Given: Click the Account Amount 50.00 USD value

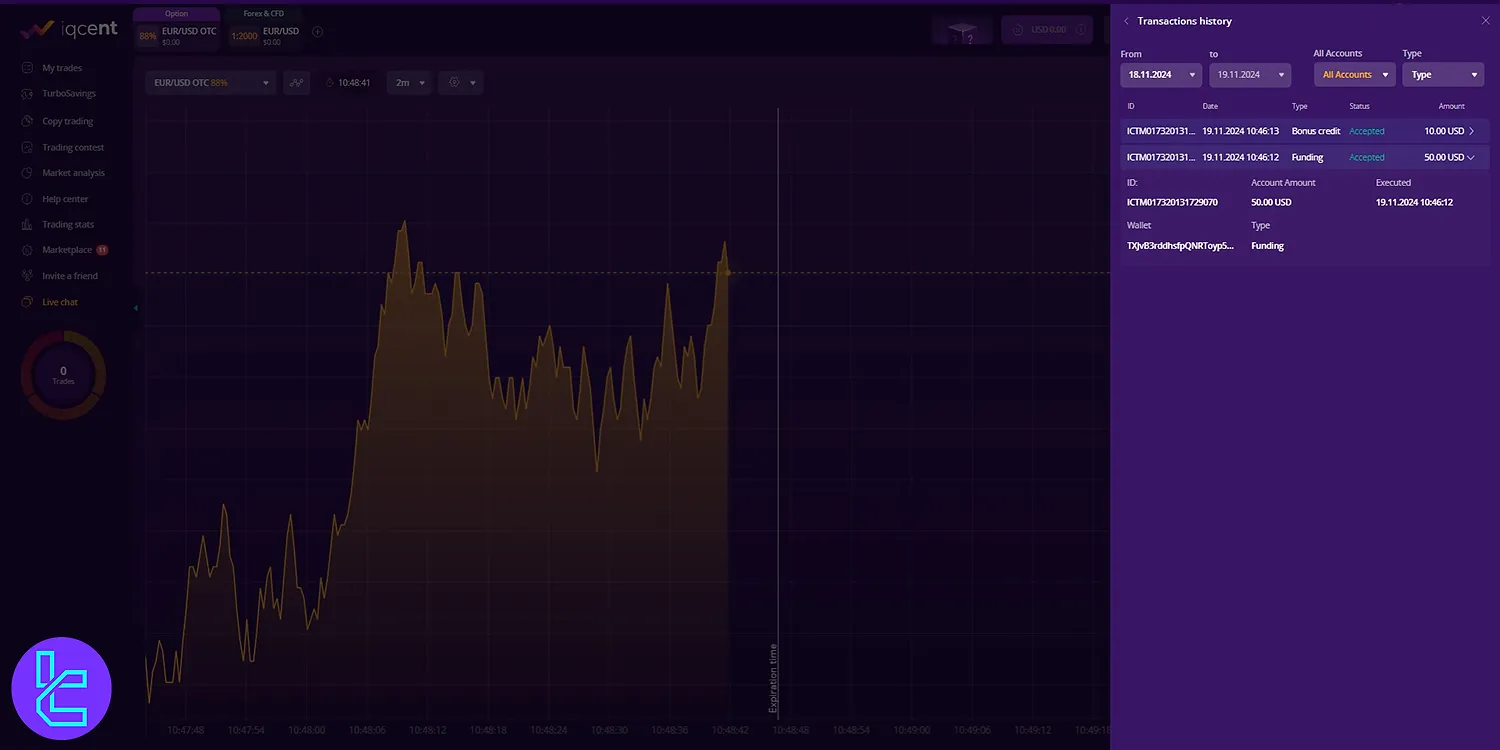Looking at the screenshot, I should 1271,202.
